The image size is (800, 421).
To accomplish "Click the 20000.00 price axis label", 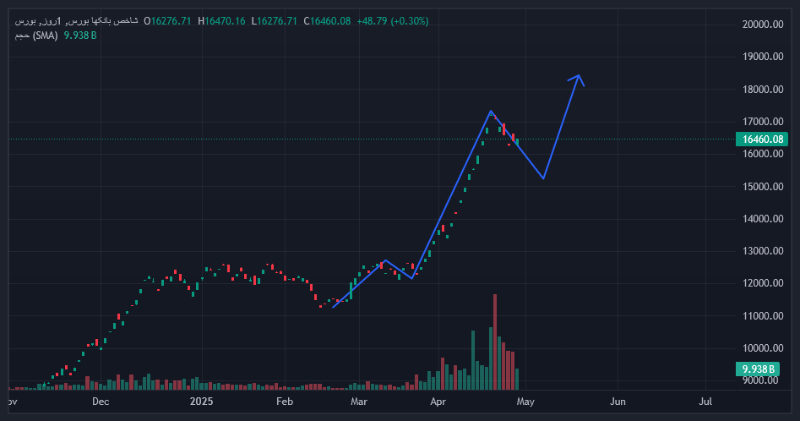I will (763, 24).
